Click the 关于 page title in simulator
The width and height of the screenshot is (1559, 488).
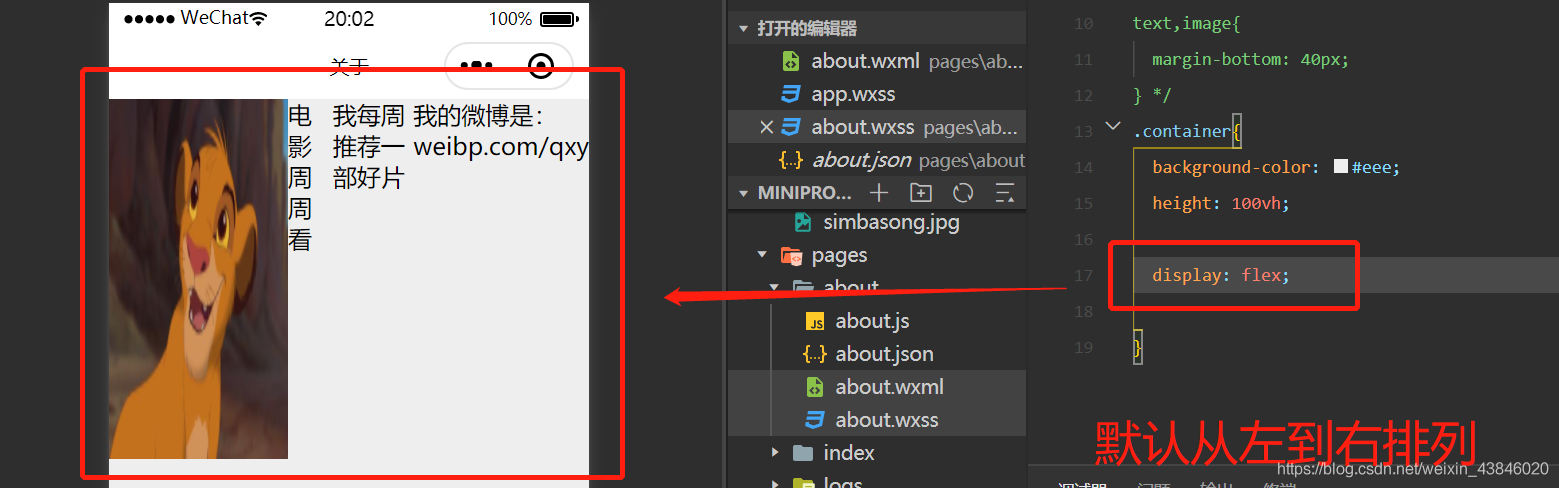pyautogui.click(x=349, y=67)
